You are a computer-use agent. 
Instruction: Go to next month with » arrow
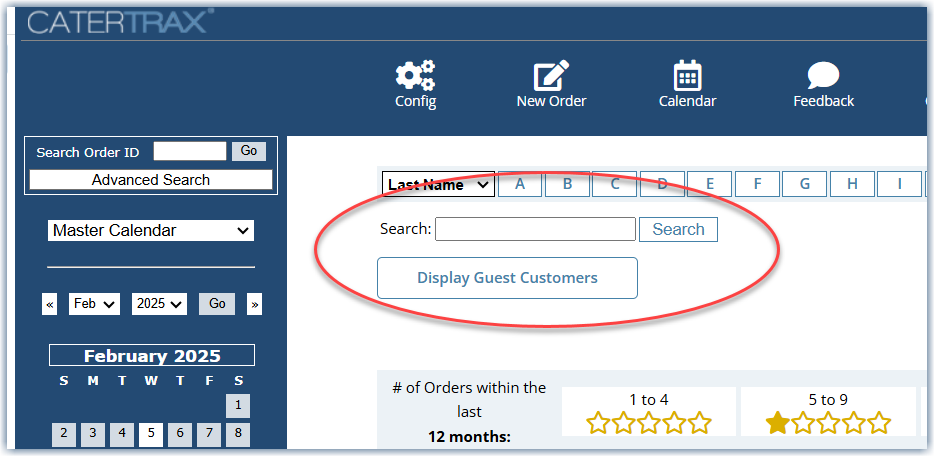pyautogui.click(x=255, y=304)
